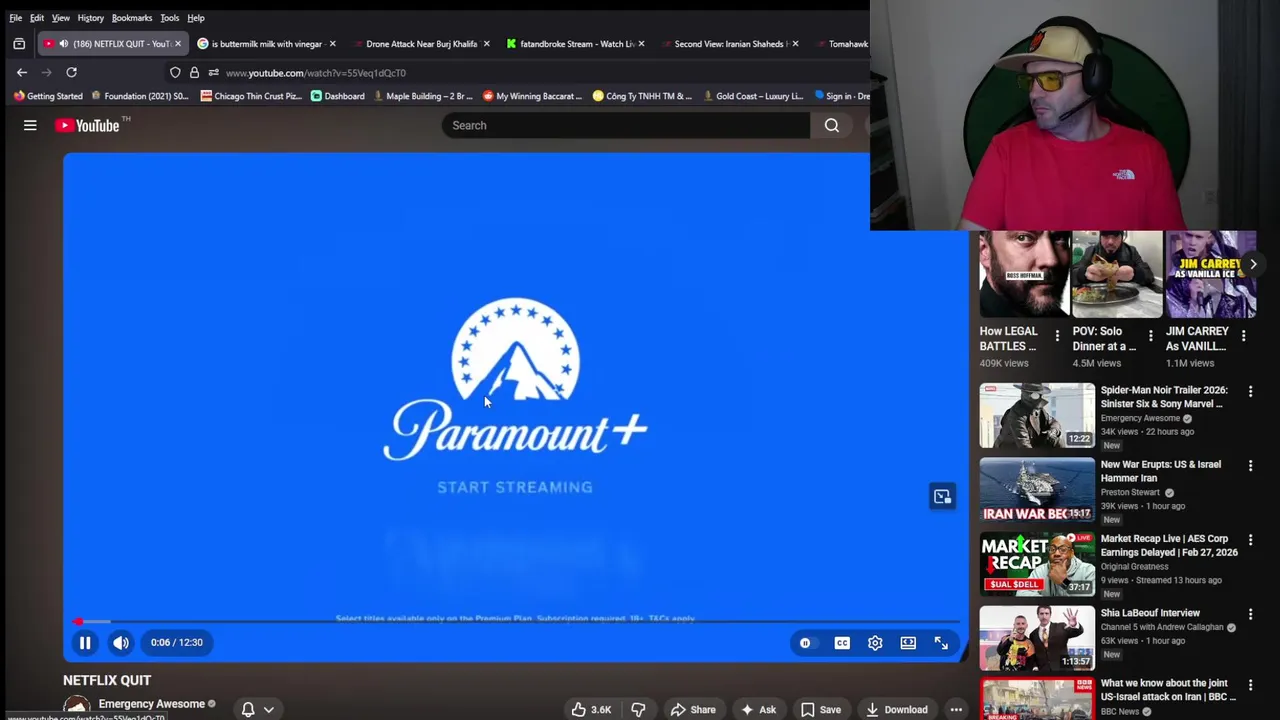Image resolution: width=1280 pixels, height=720 pixels.
Task: Open the Maple Building bookmark
Action: tap(421, 96)
